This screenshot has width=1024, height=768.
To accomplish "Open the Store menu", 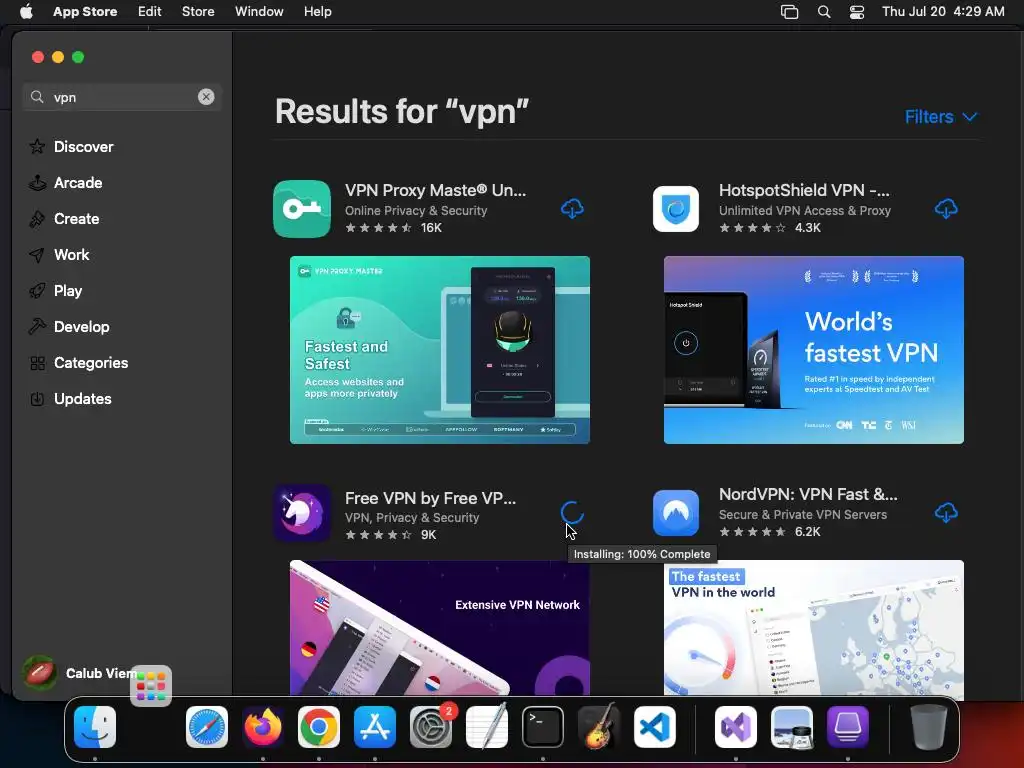I will (x=198, y=12).
